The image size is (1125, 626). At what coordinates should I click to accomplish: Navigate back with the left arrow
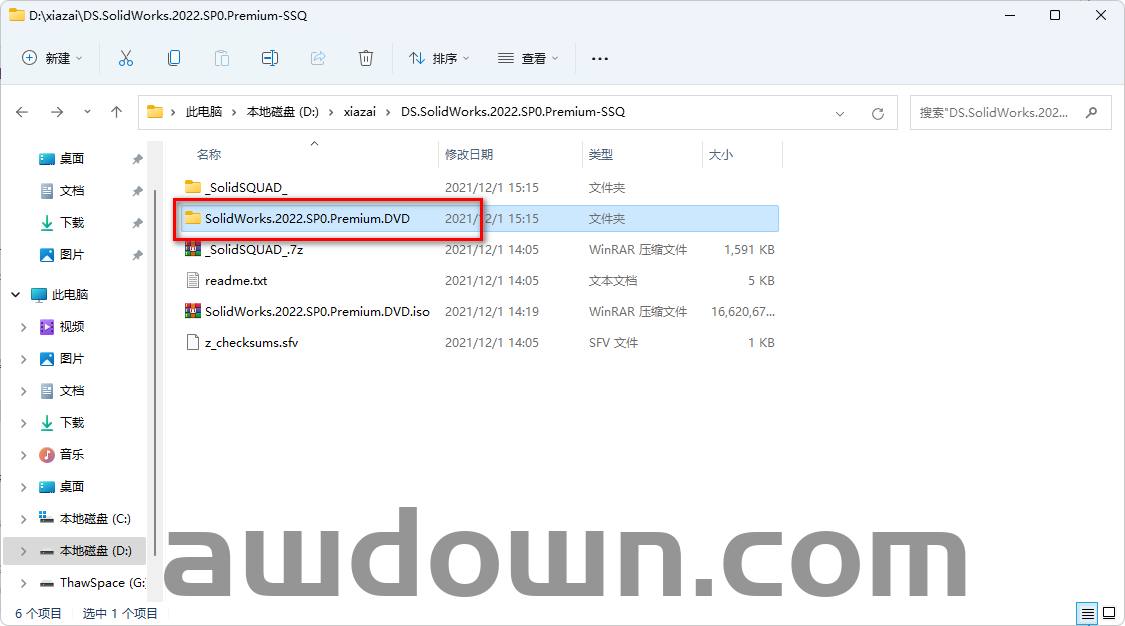tap(22, 112)
